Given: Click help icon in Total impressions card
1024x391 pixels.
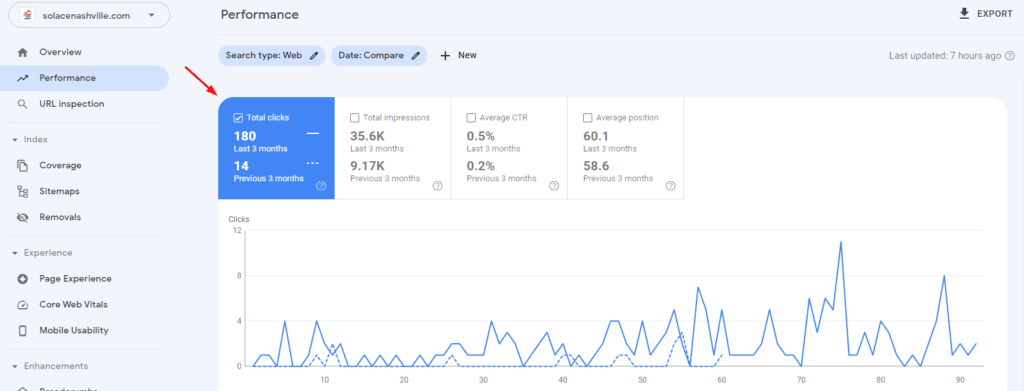Looking at the screenshot, I should click(x=438, y=186).
